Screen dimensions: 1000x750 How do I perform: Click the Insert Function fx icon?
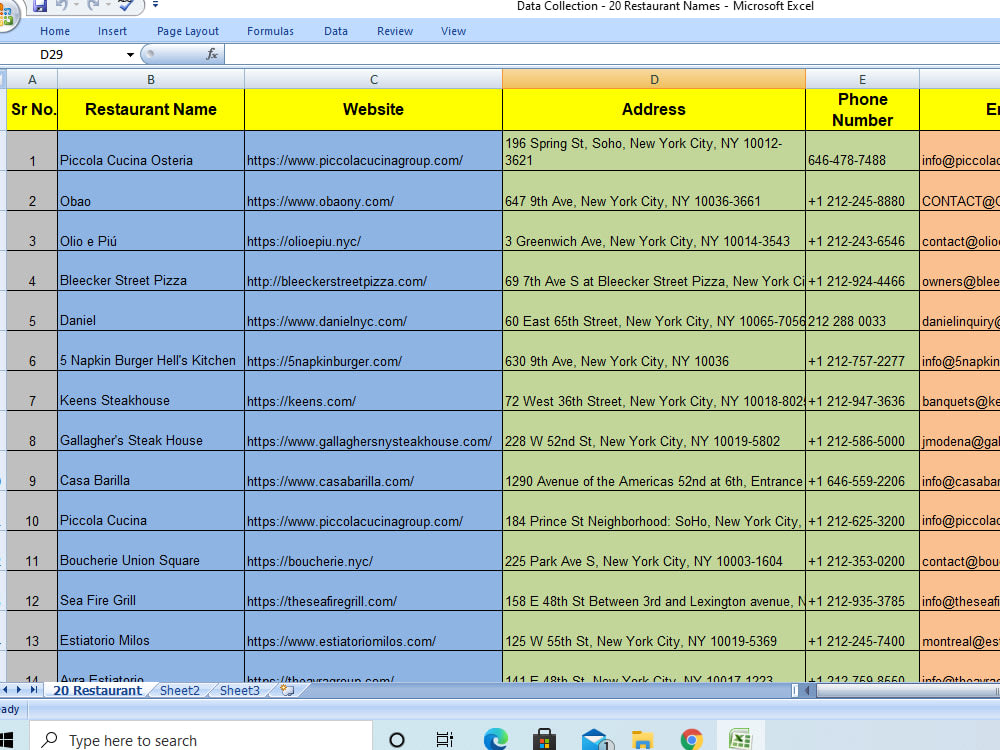[212, 55]
